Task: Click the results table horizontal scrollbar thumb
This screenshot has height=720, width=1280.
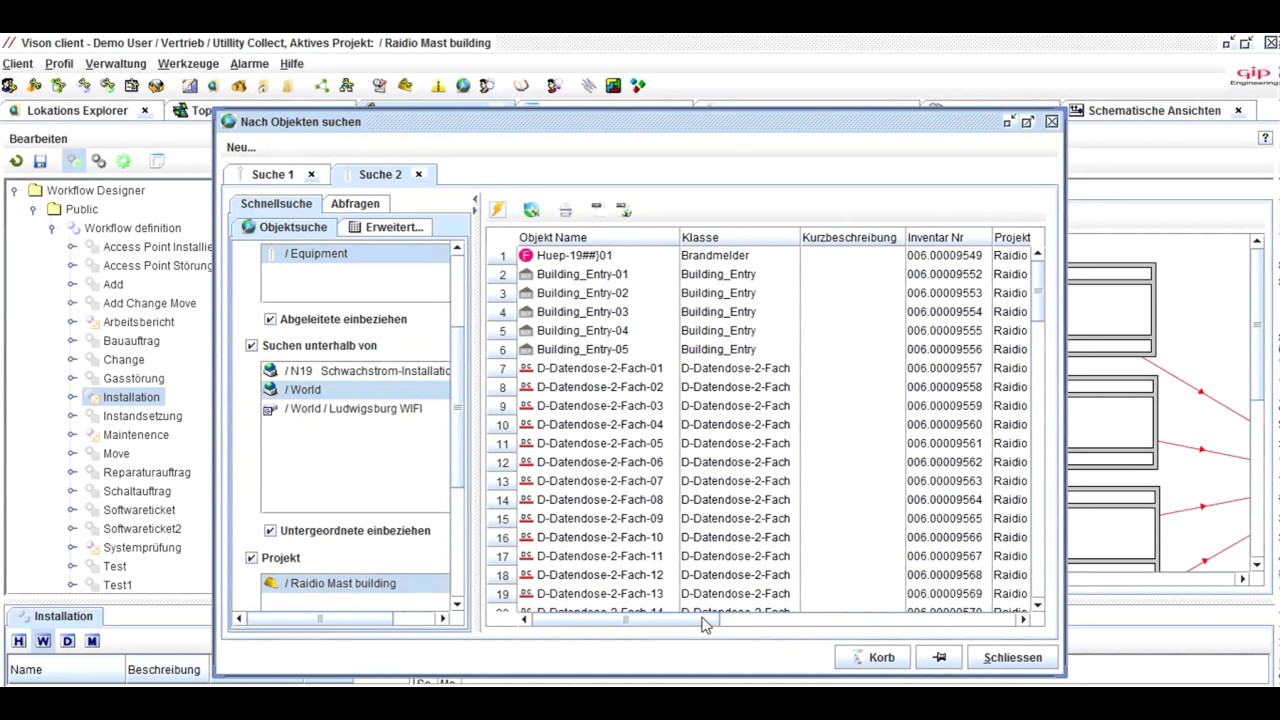Action: (x=626, y=620)
